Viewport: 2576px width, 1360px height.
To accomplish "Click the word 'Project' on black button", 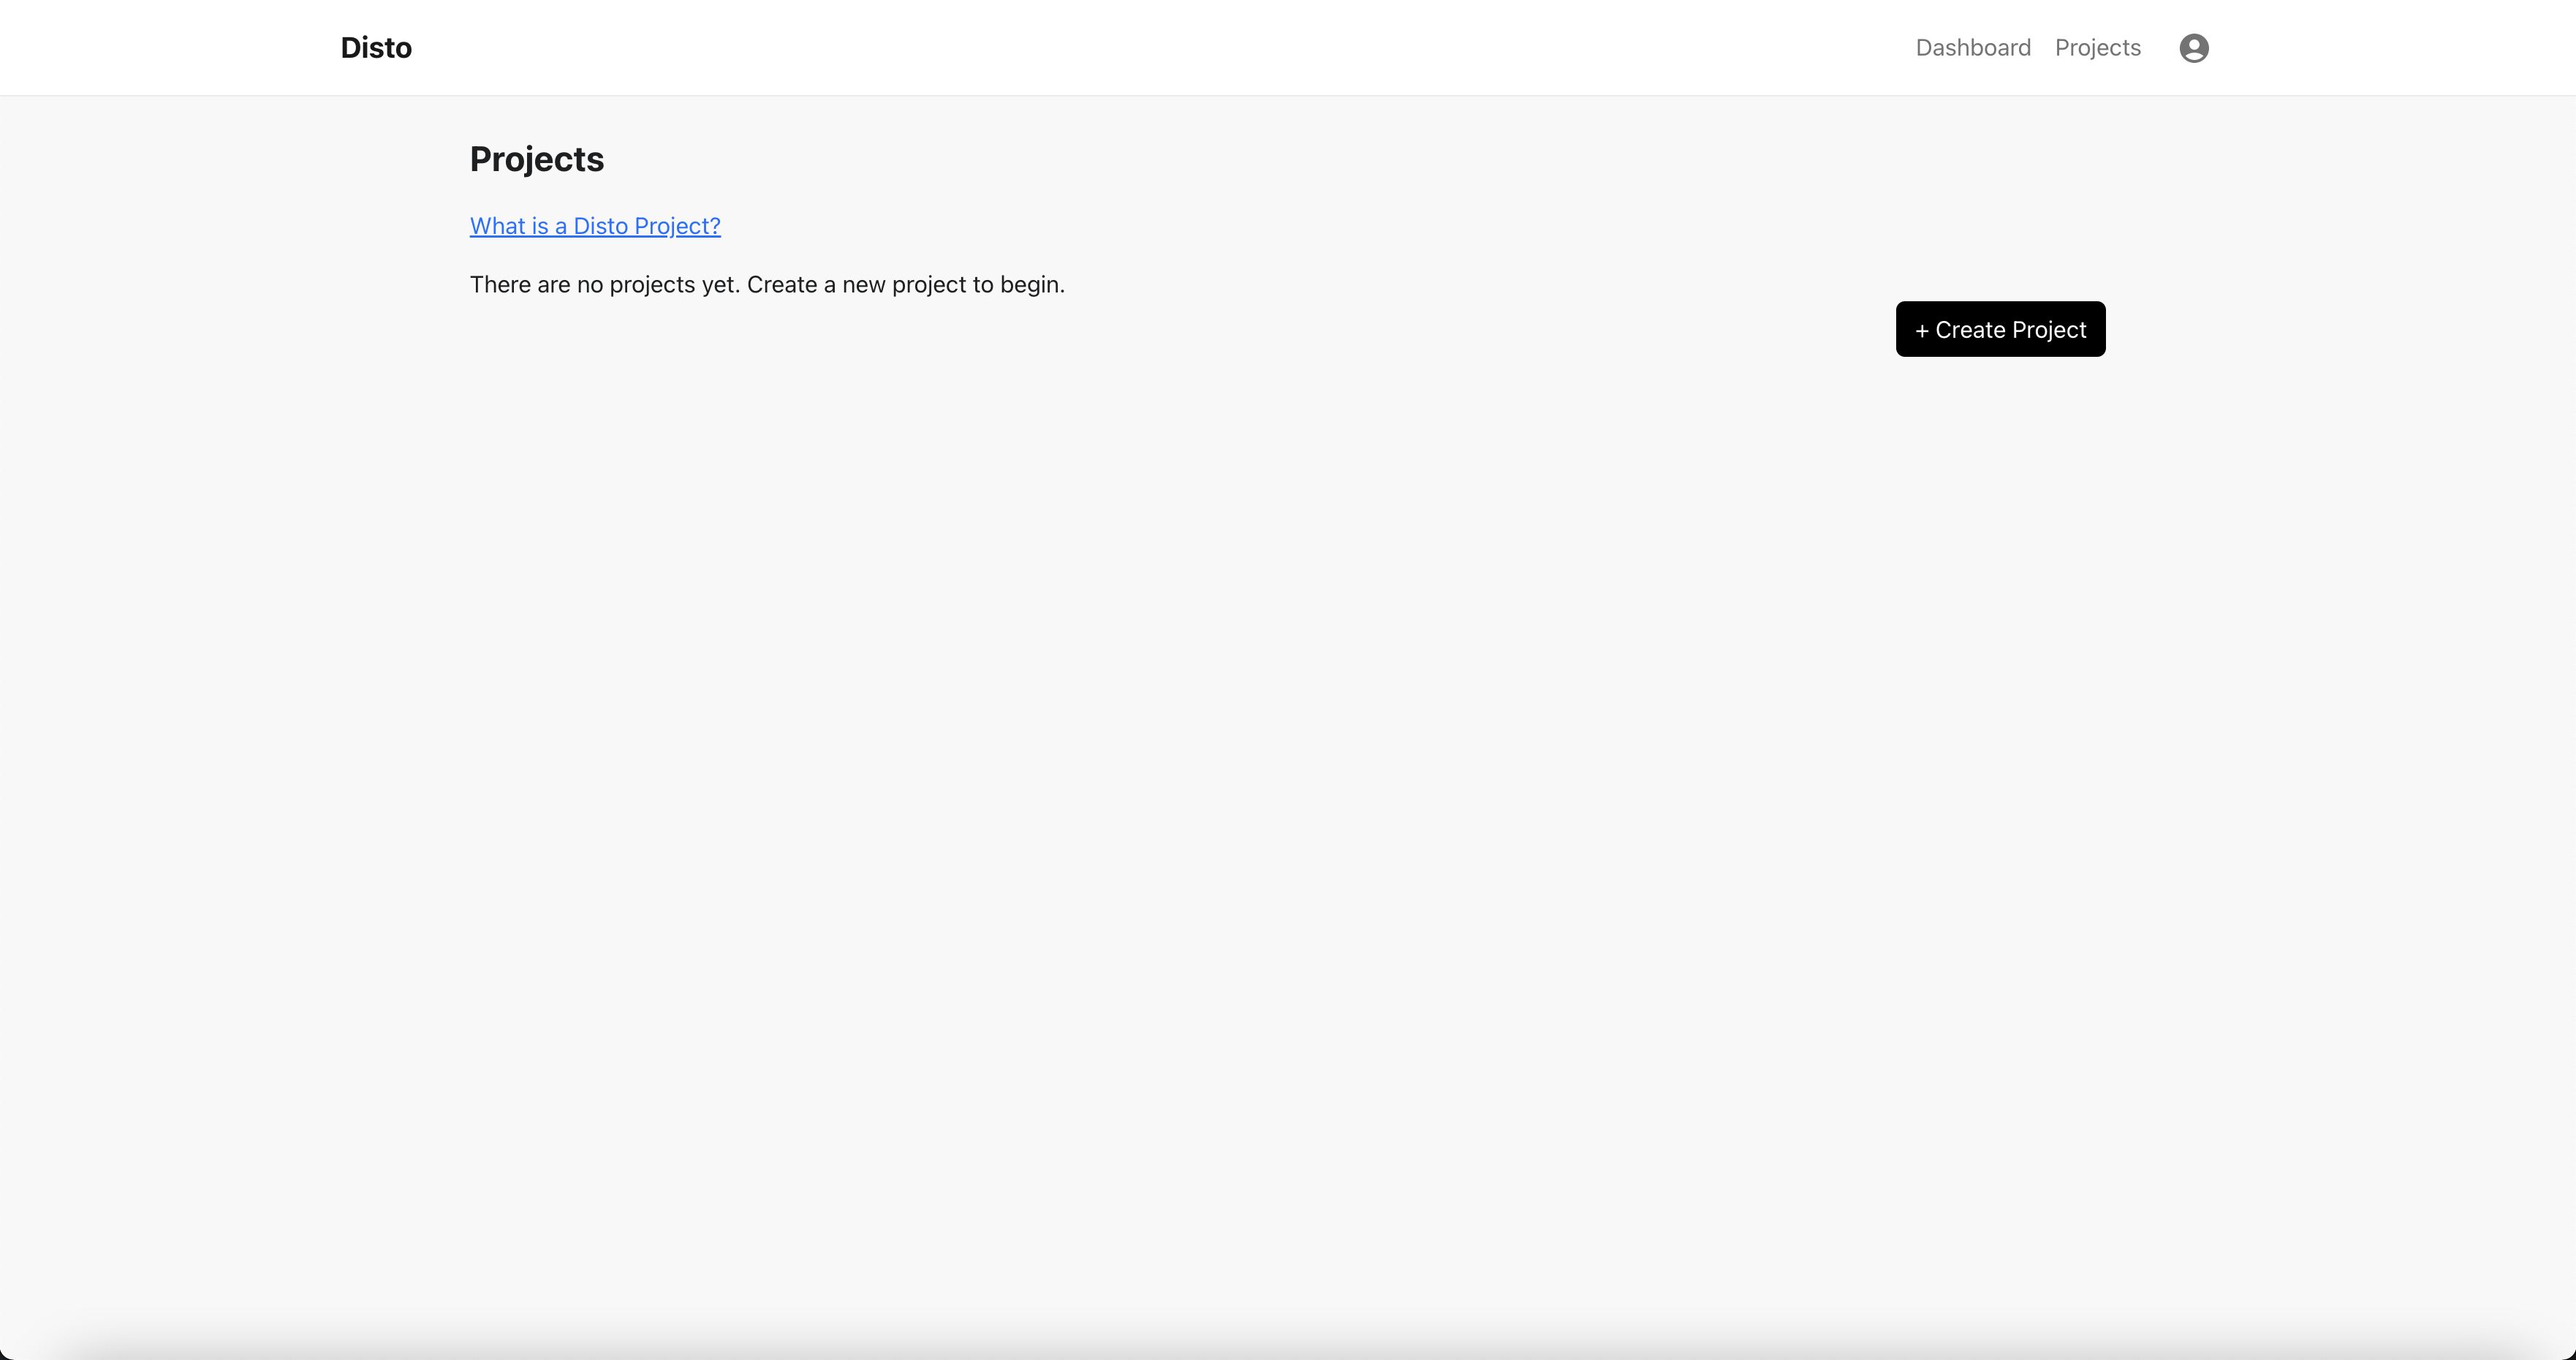I will (x=2049, y=330).
